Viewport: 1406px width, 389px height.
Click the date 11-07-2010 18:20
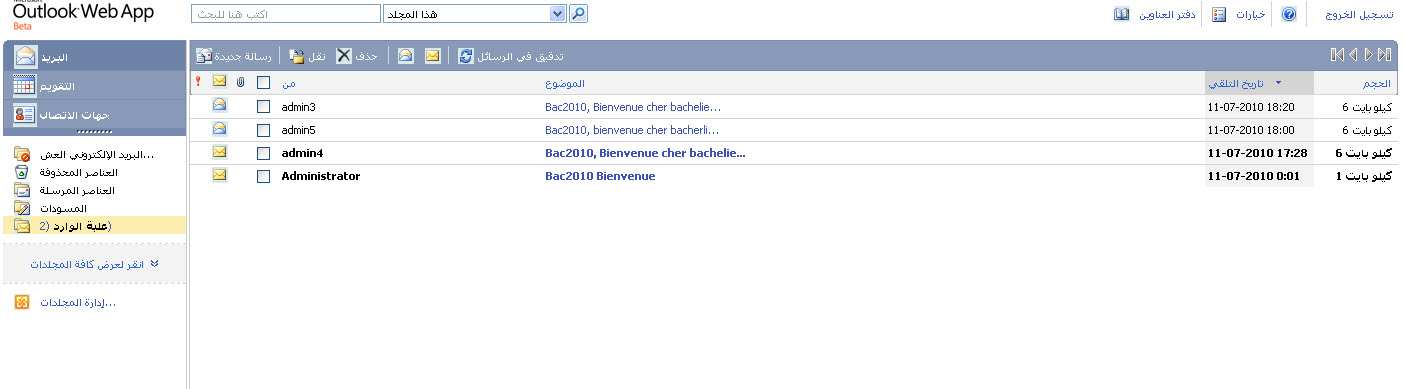click(x=1251, y=106)
